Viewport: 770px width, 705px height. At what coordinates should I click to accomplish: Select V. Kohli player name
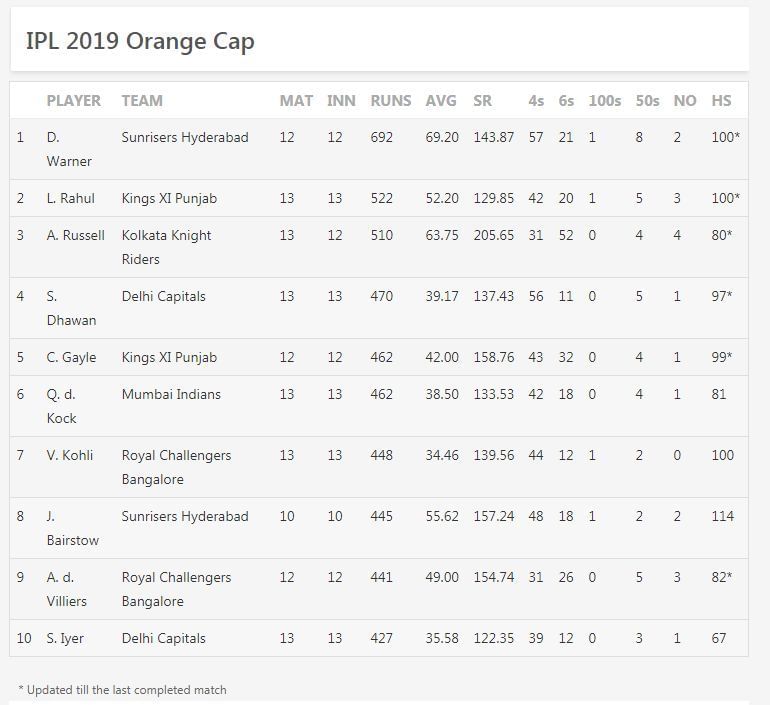tap(70, 455)
